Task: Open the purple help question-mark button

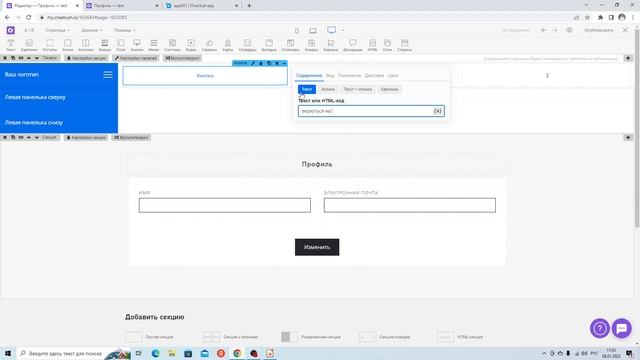Action: pyautogui.click(x=600, y=328)
